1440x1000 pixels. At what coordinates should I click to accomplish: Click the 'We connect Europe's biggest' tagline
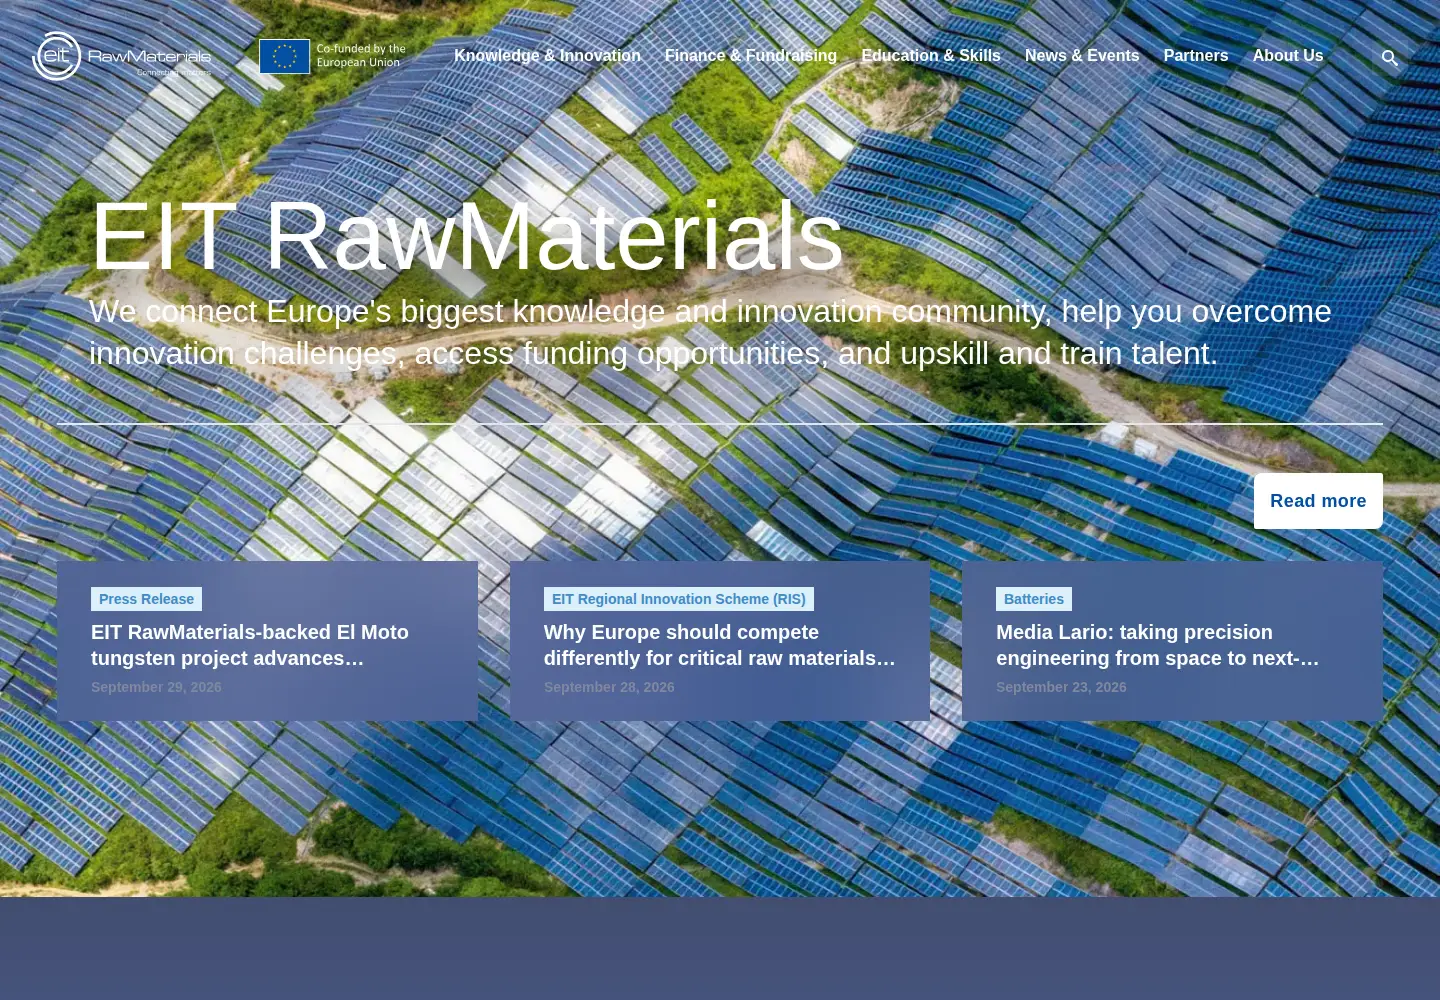[x=710, y=332]
